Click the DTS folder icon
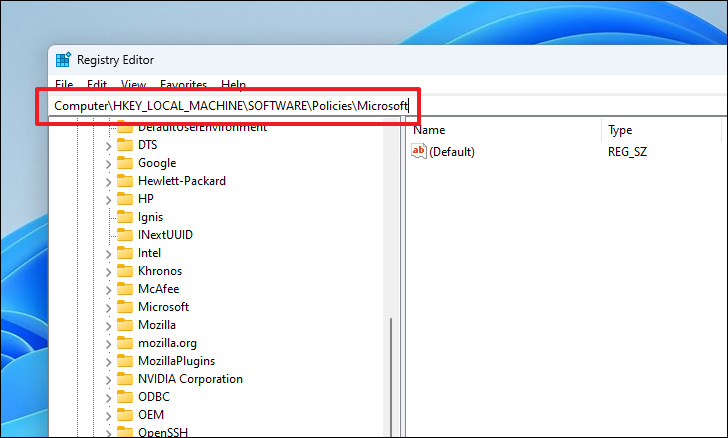The width and height of the screenshot is (728, 438). click(124, 145)
